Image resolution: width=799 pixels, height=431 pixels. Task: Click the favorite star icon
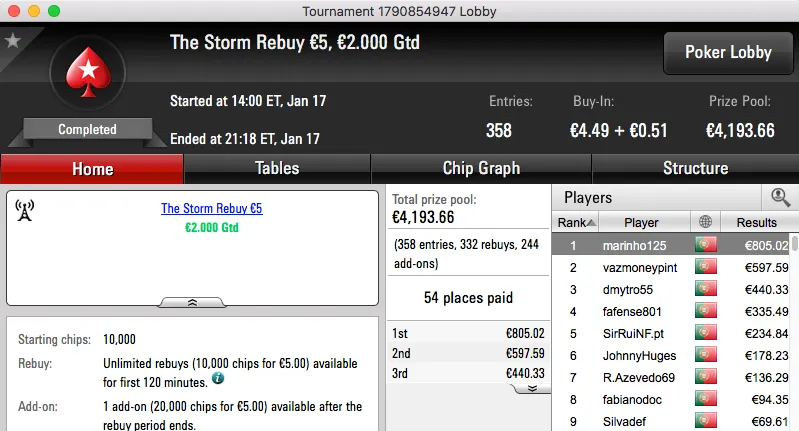point(13,41)
